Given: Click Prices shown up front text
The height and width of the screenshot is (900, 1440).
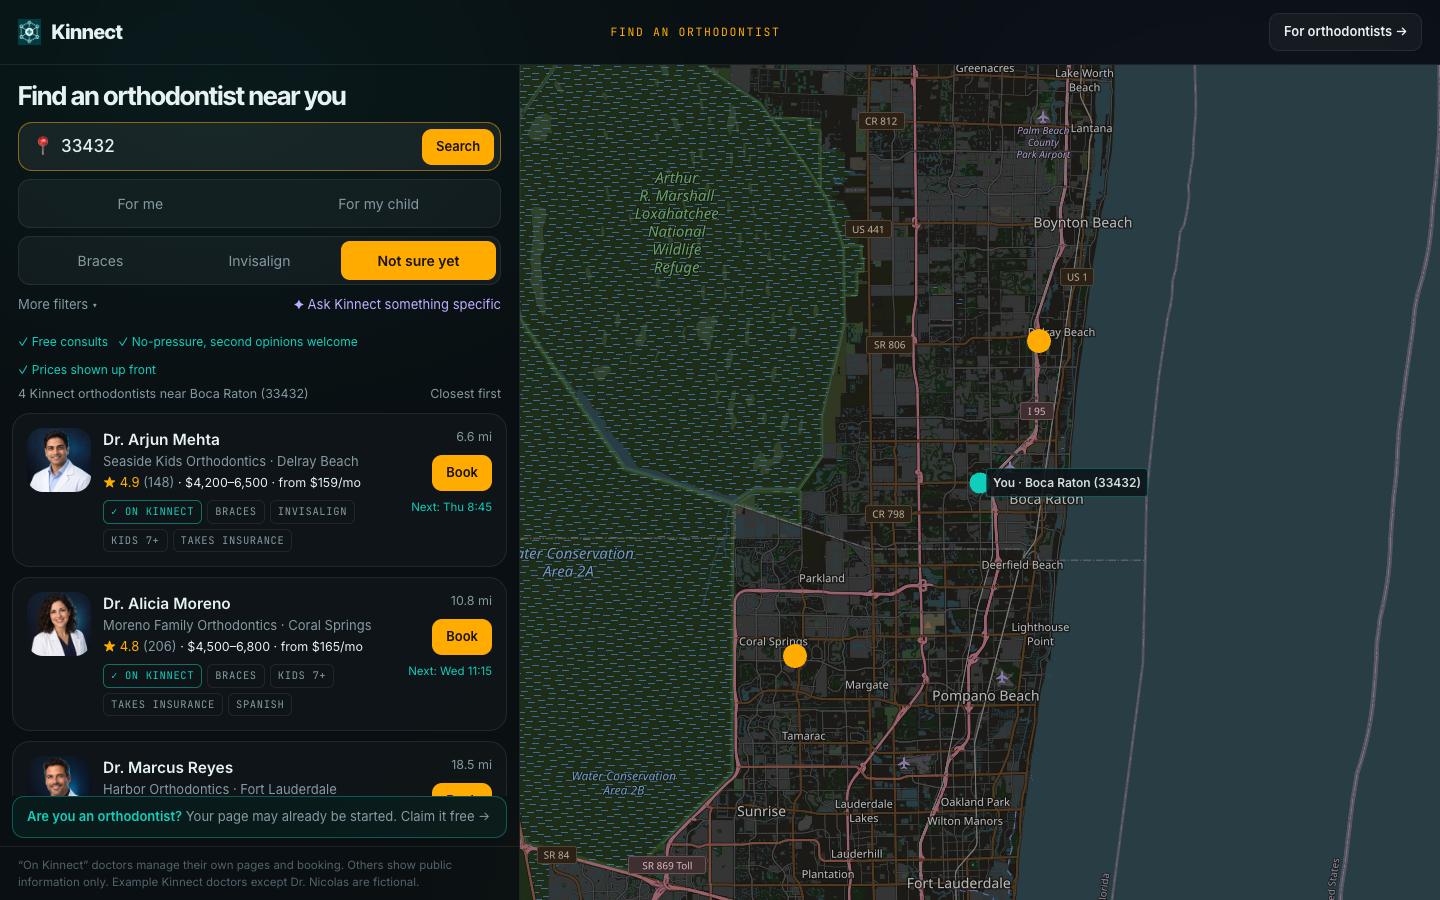Looking at the screenshot, I should 87,370.
